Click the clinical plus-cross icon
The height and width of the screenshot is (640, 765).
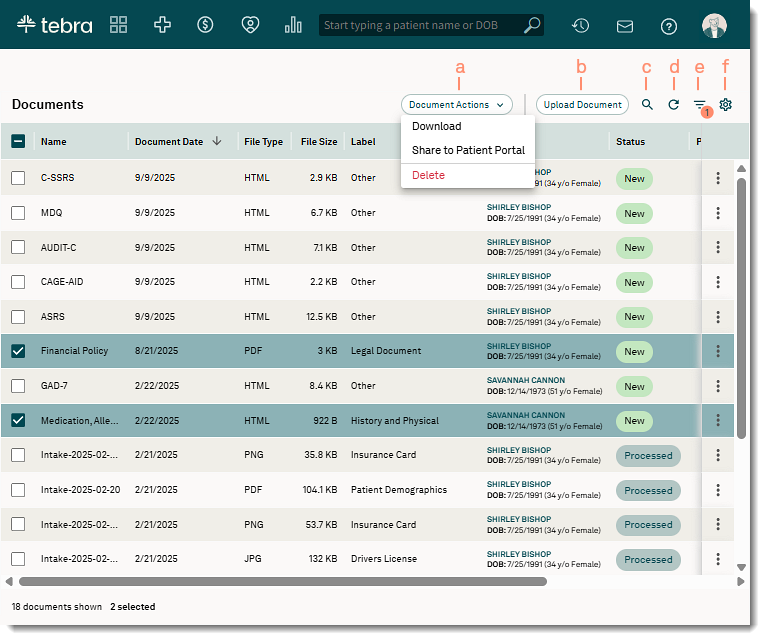click(162, 25)
